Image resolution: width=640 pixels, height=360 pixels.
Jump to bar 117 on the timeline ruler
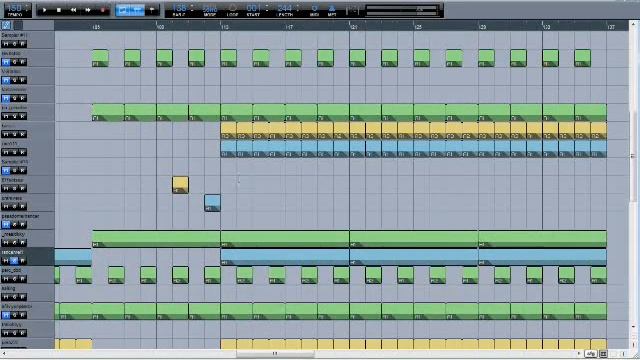click(289, 27)
